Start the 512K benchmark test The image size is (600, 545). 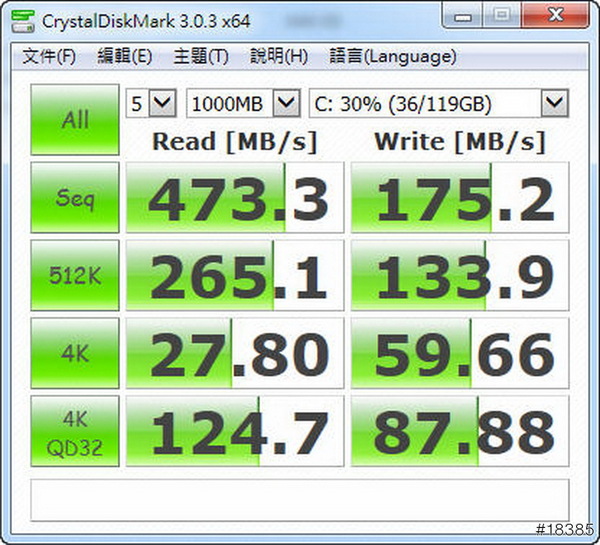coord(75,275)
